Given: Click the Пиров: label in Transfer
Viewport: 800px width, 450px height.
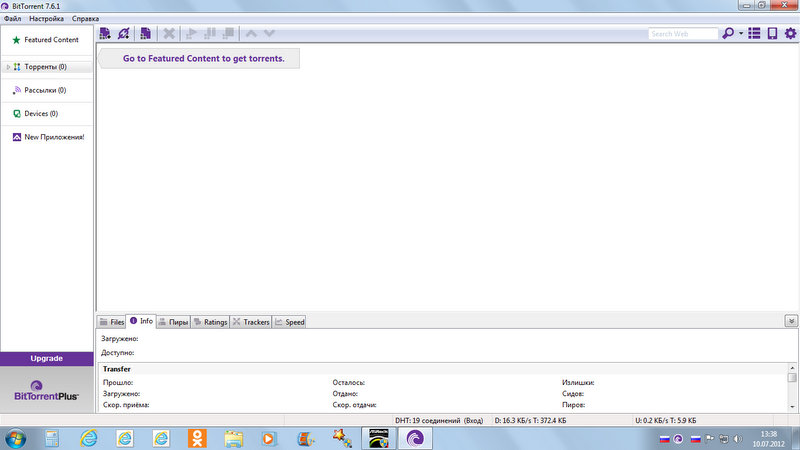Looking at the screenshot, I should point(573,405).
